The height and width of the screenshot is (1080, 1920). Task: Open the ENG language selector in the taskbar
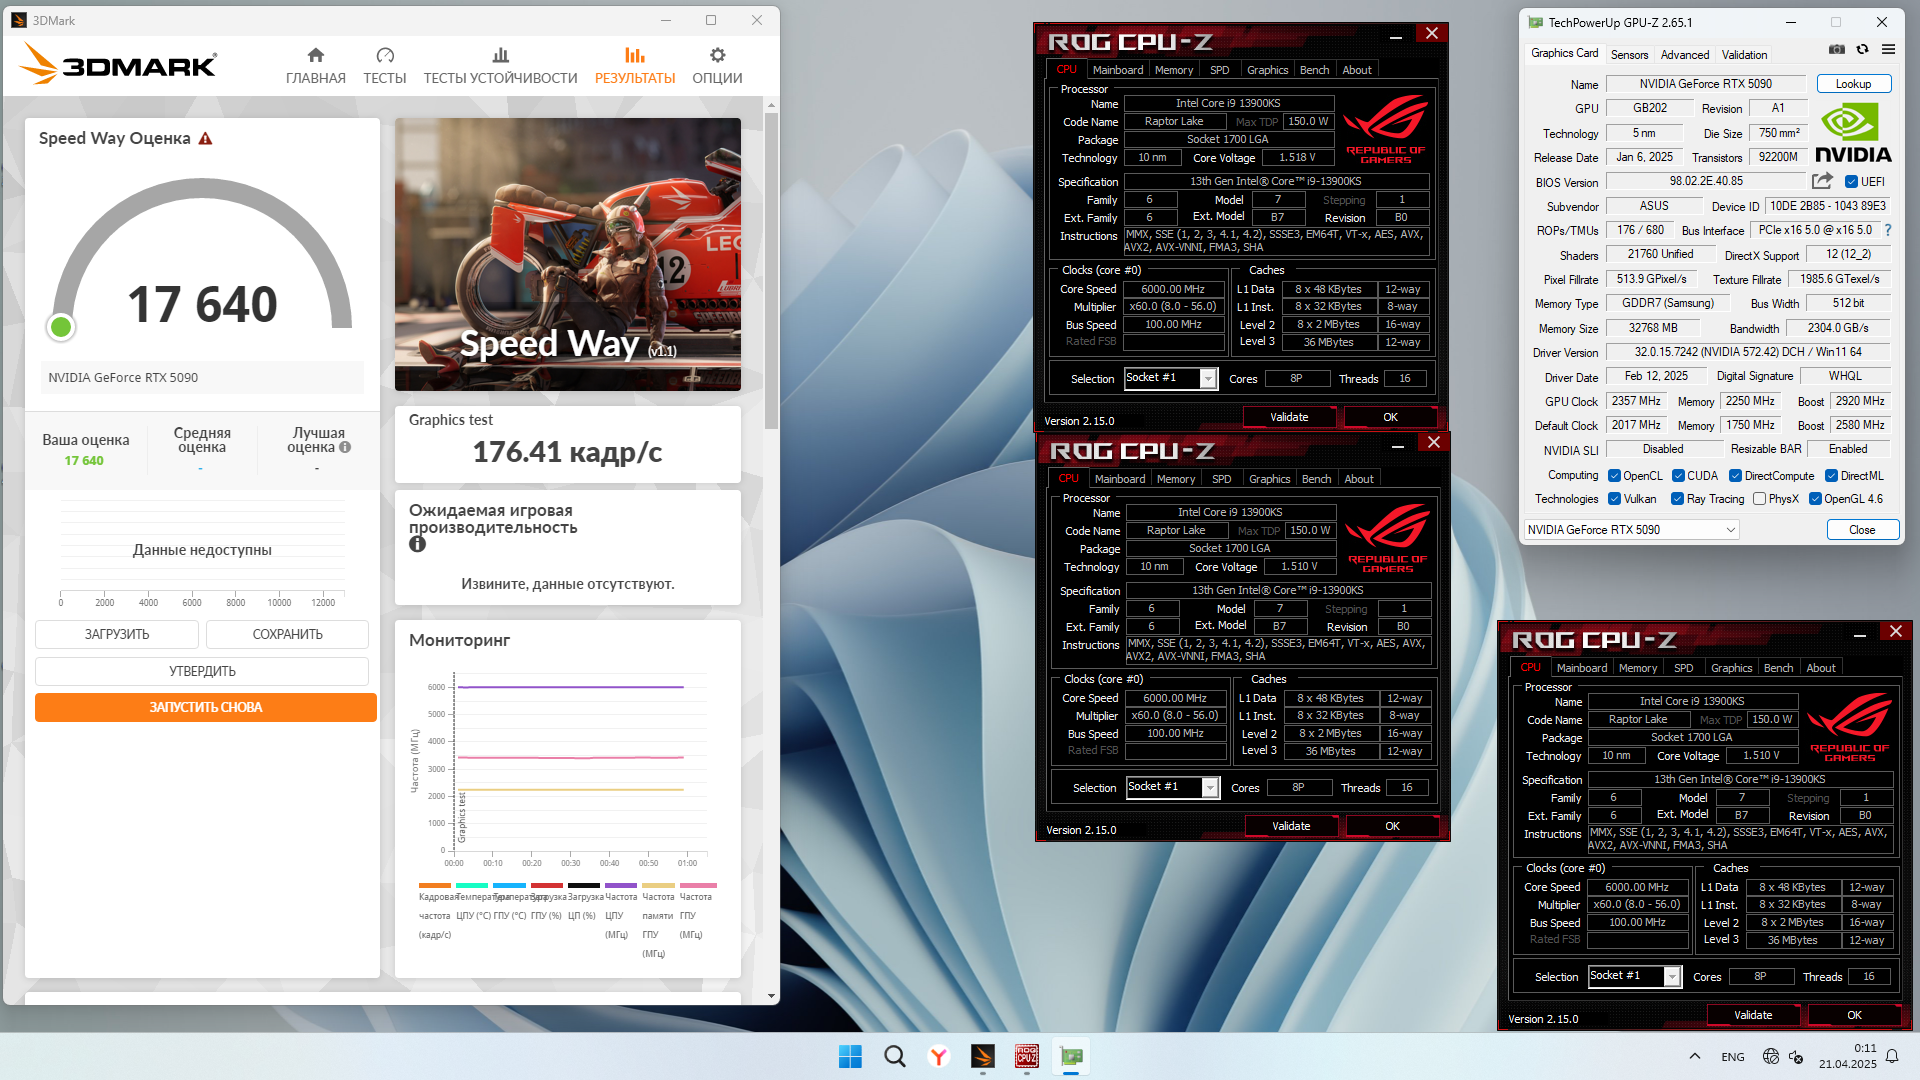(x=1733, y=1057)
